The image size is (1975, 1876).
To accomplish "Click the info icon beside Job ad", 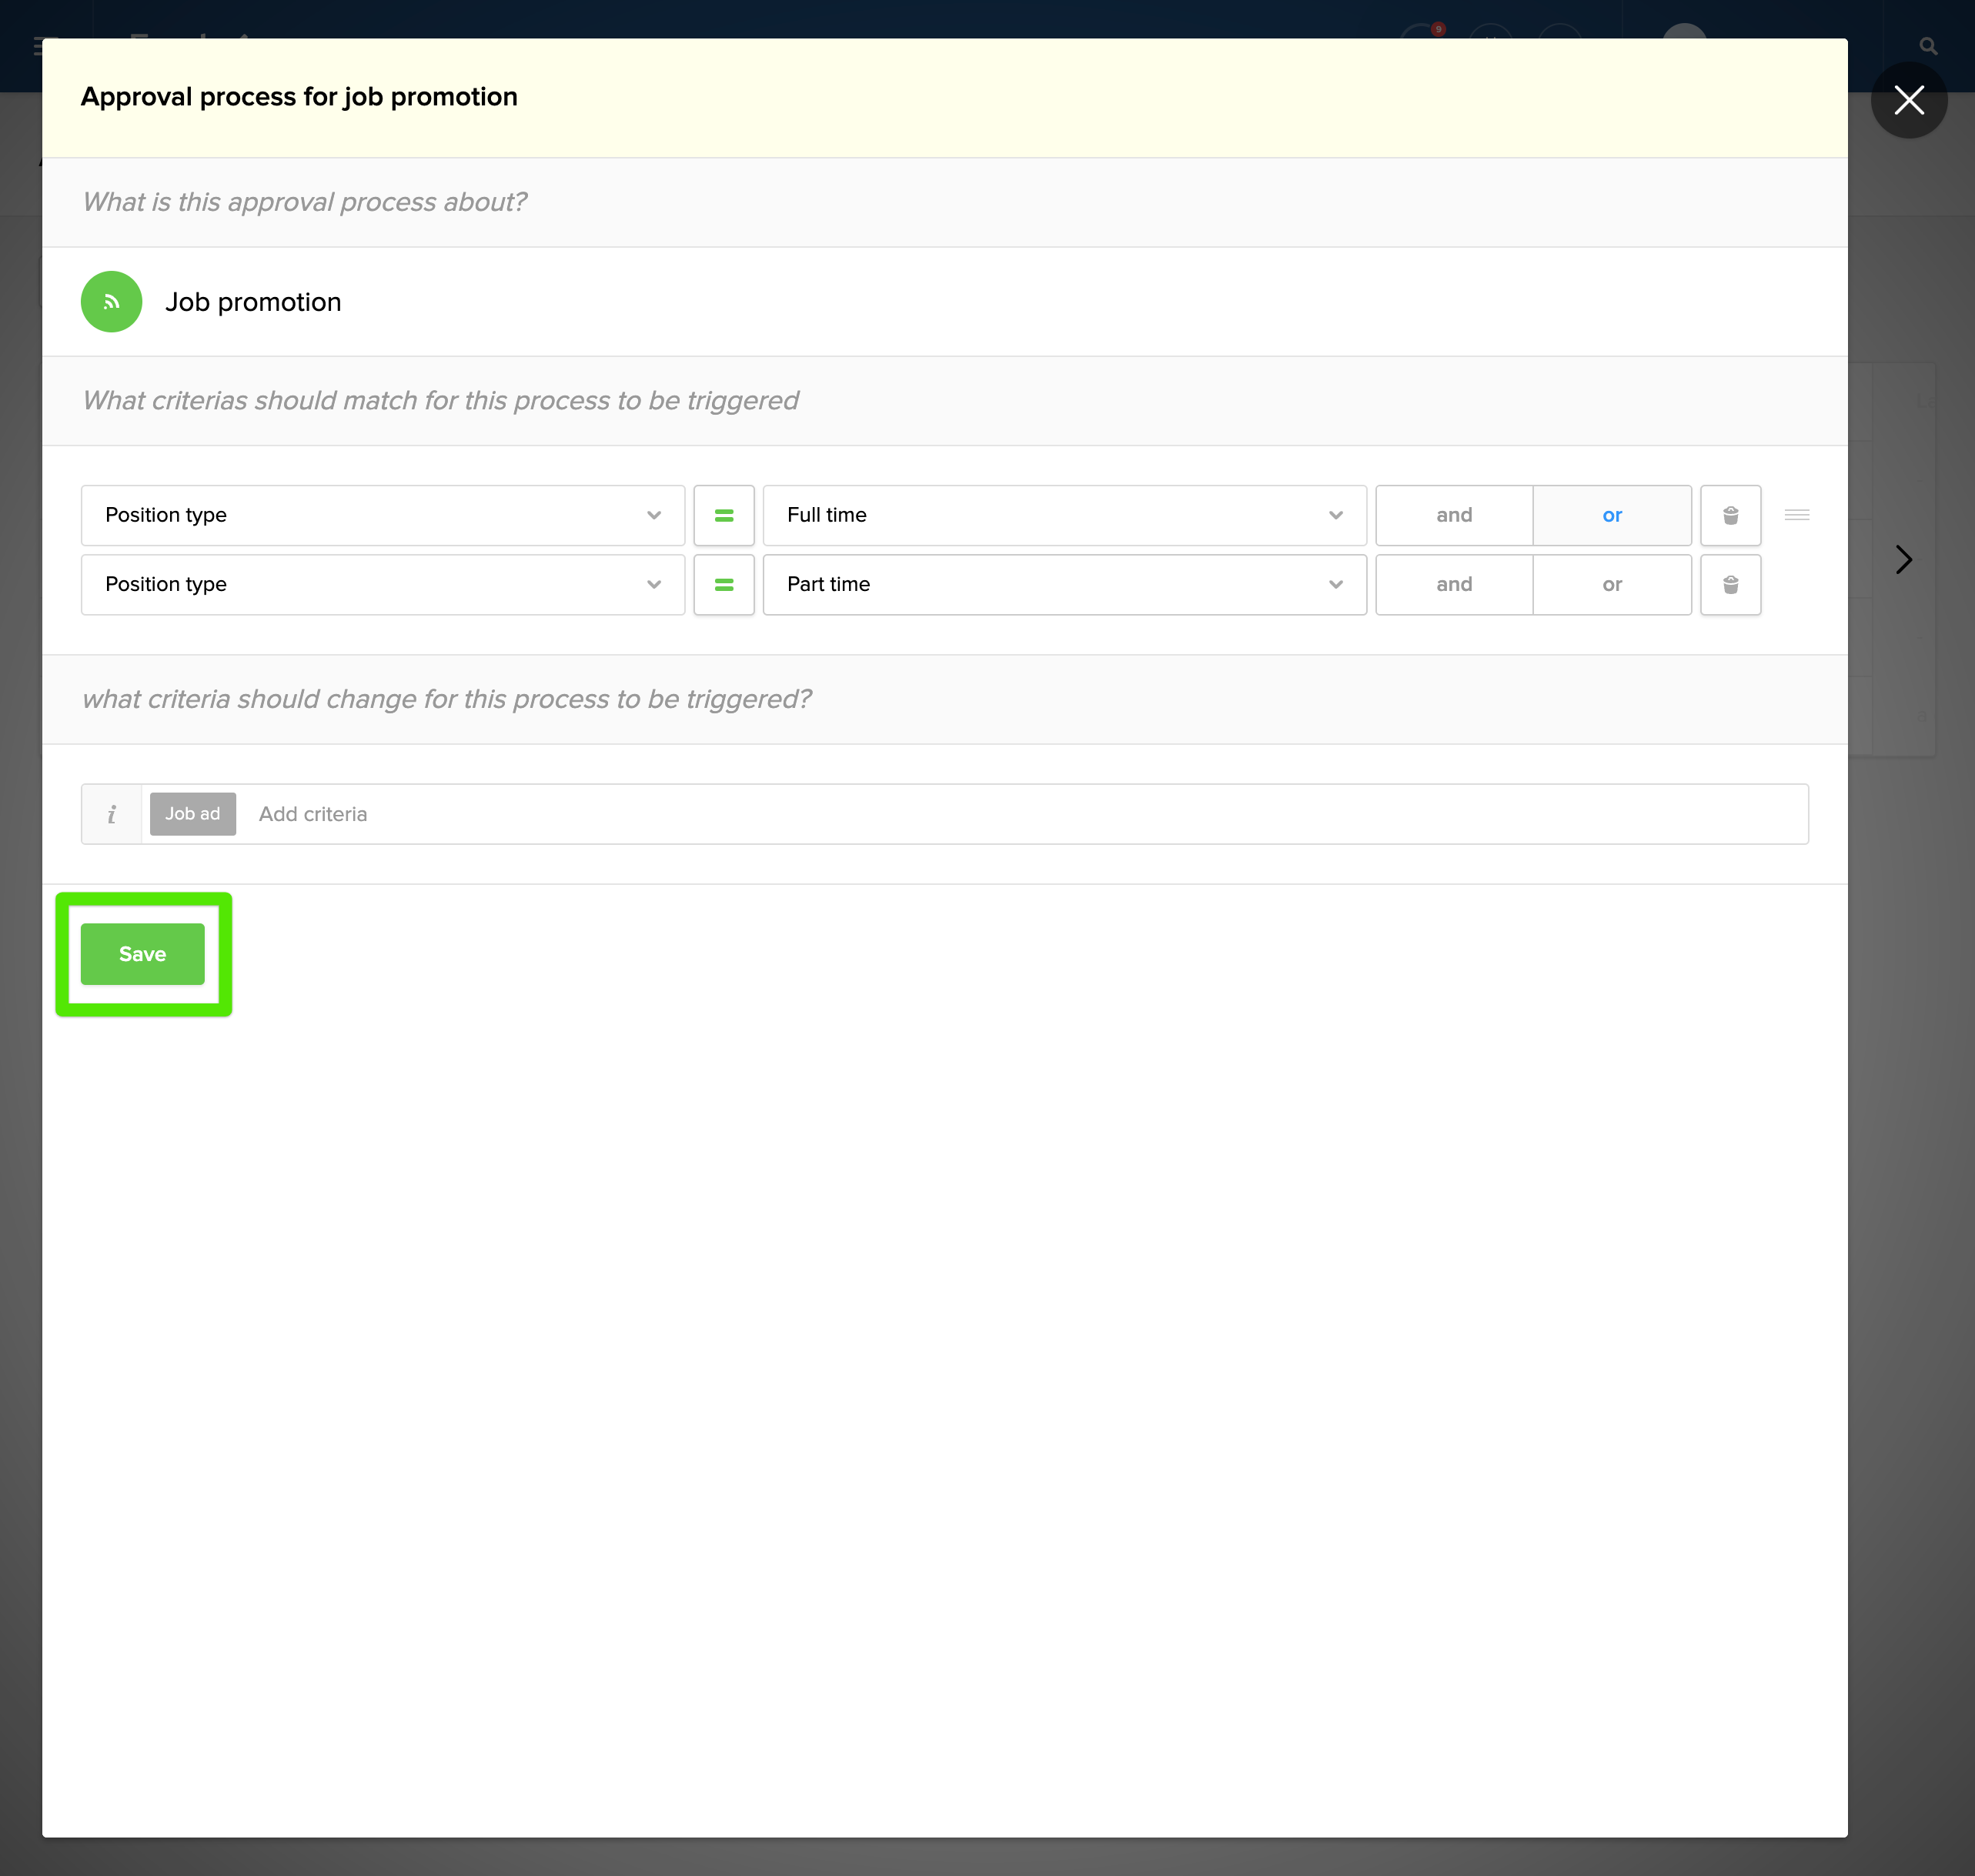I will click(111, 814).
